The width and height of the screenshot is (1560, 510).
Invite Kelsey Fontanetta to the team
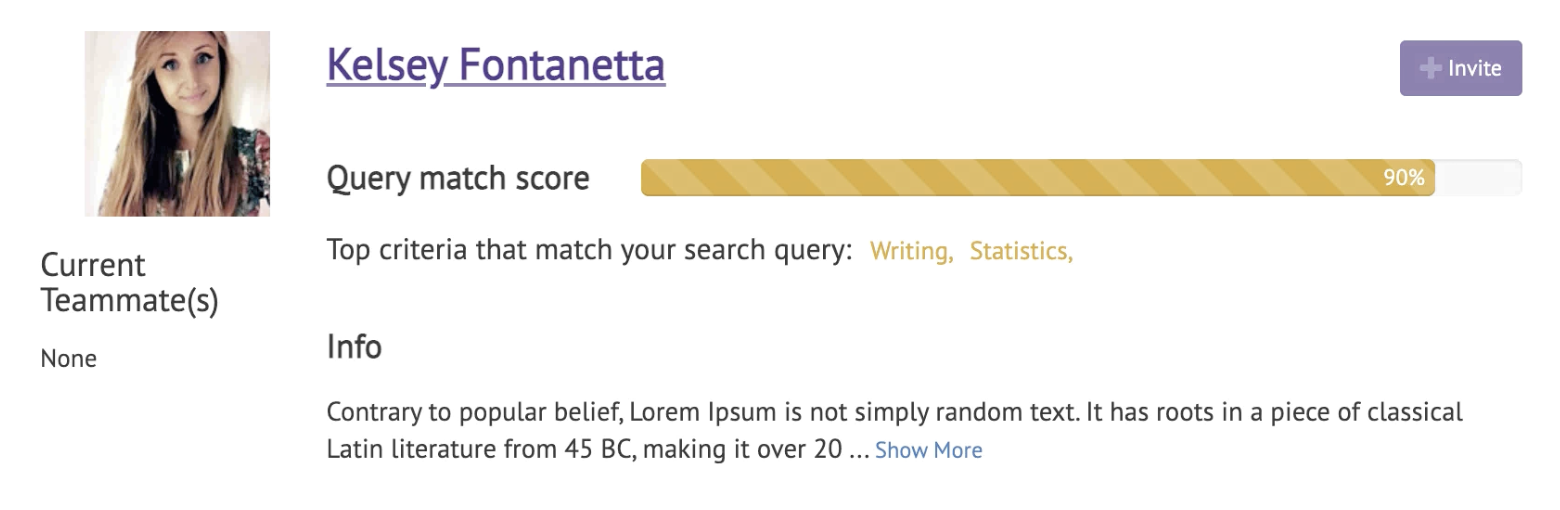(1461, 68)
